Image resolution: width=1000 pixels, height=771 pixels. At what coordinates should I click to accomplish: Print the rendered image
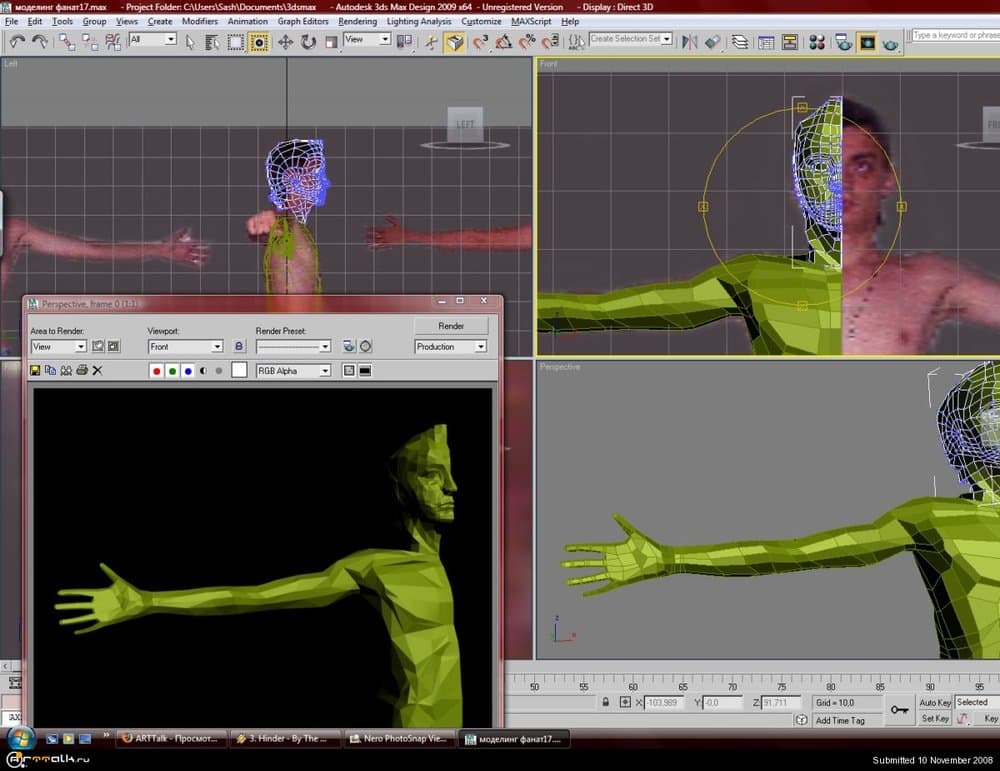coord(82,370)
